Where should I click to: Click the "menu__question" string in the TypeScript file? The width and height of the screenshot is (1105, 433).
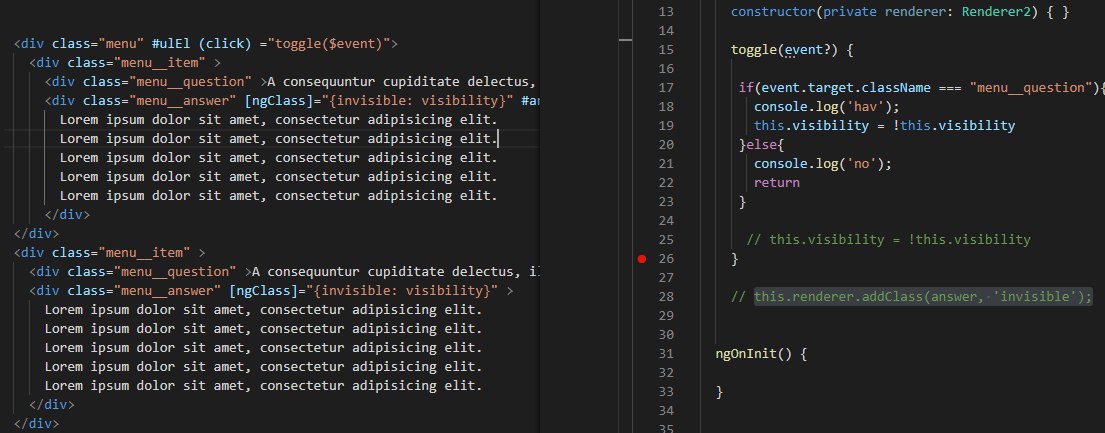(1030, 88)
